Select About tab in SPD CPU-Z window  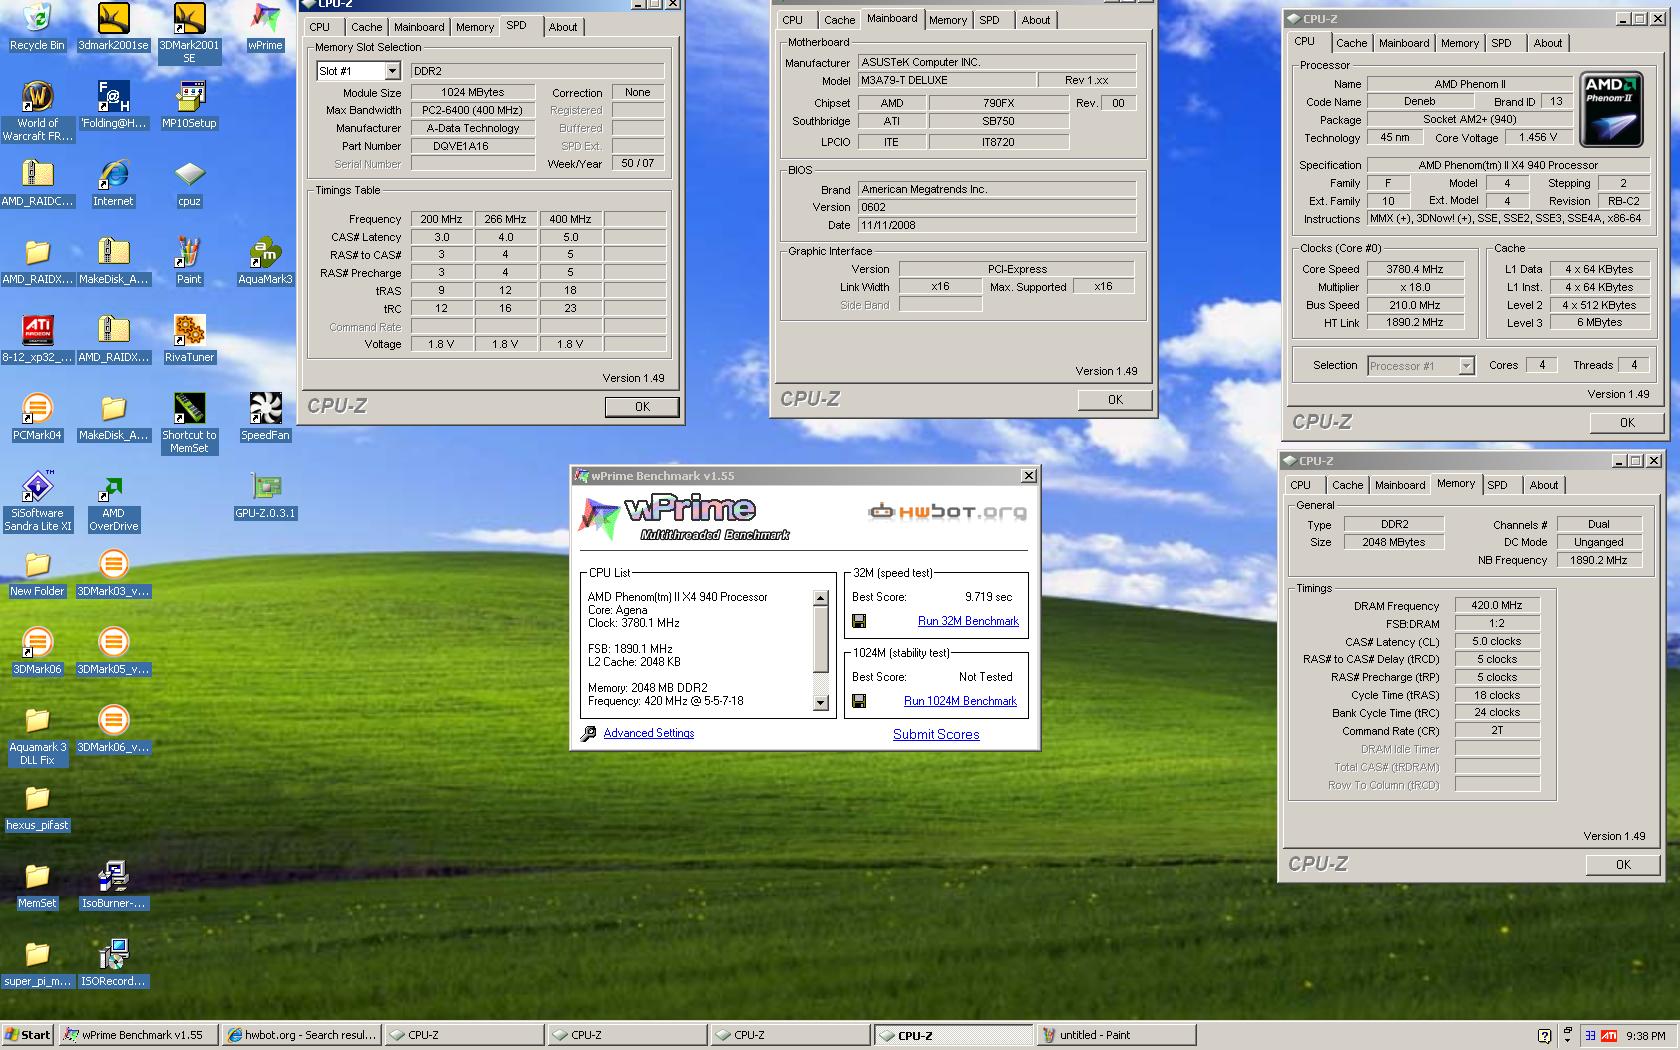point(563,27)
